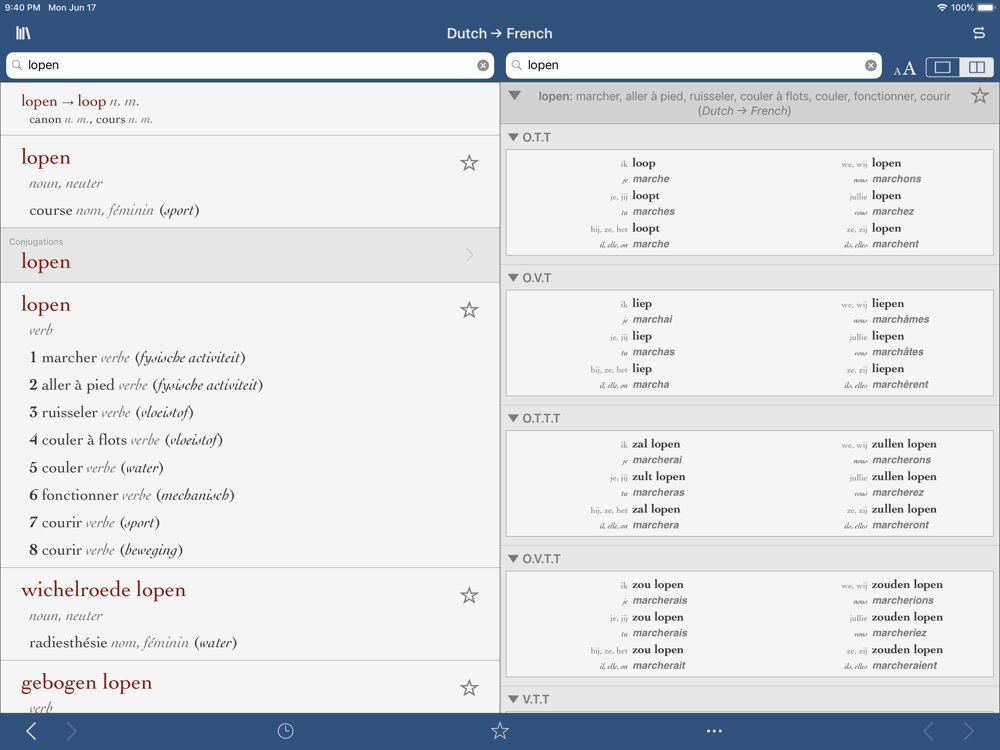Focus the left search field
The height and width of the screenshot is (750, 1000).
pyautogui.click(x=250, y=65)
